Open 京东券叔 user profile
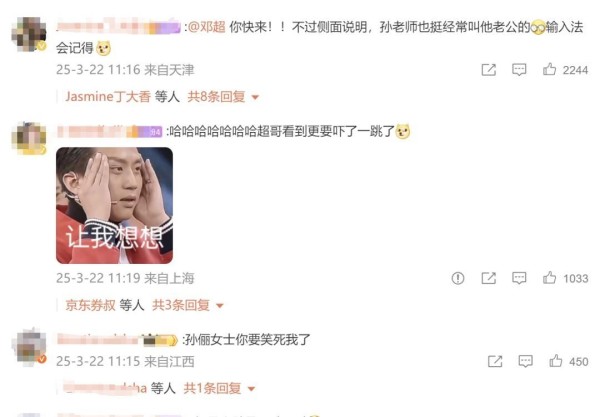 (90, 305)
